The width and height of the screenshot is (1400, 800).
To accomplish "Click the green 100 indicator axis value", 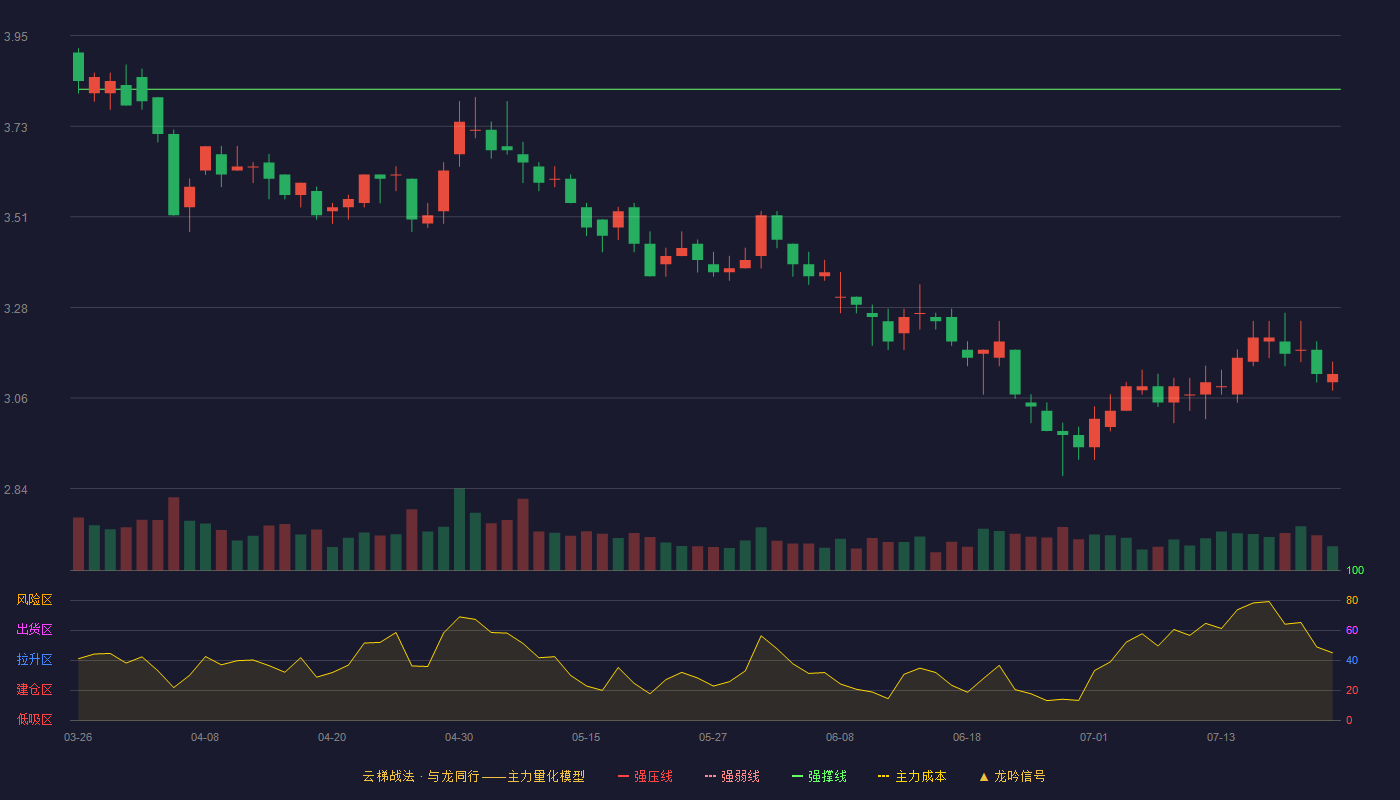I will tap(1355, 571).
